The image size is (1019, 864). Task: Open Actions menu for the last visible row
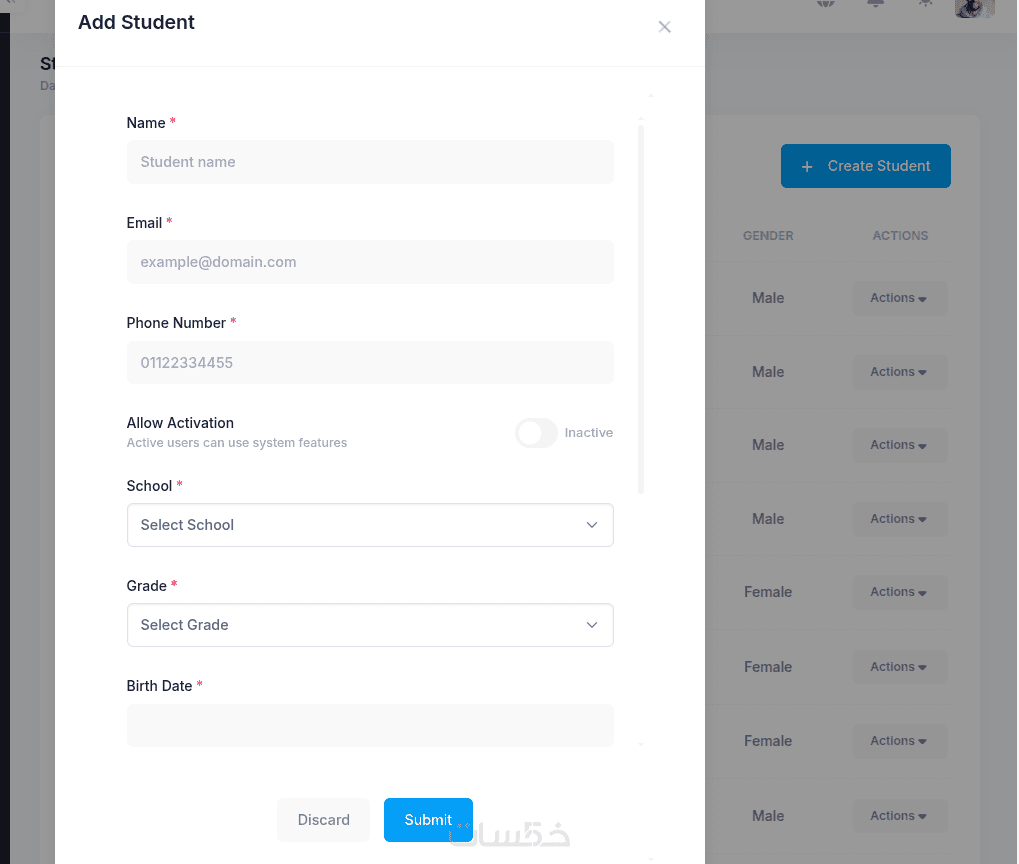coord(899,816)
